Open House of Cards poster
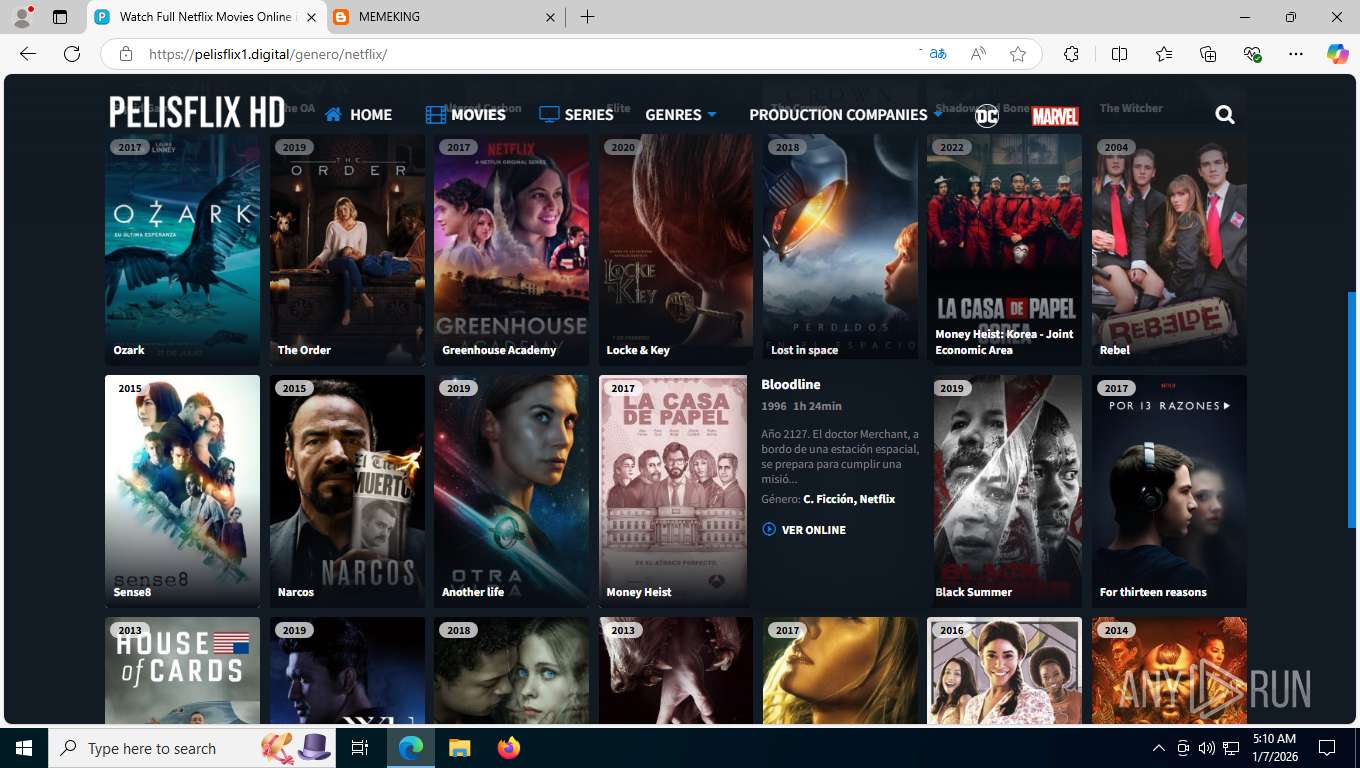Screen dimensions: 1360x768 (x=182, y=671)
